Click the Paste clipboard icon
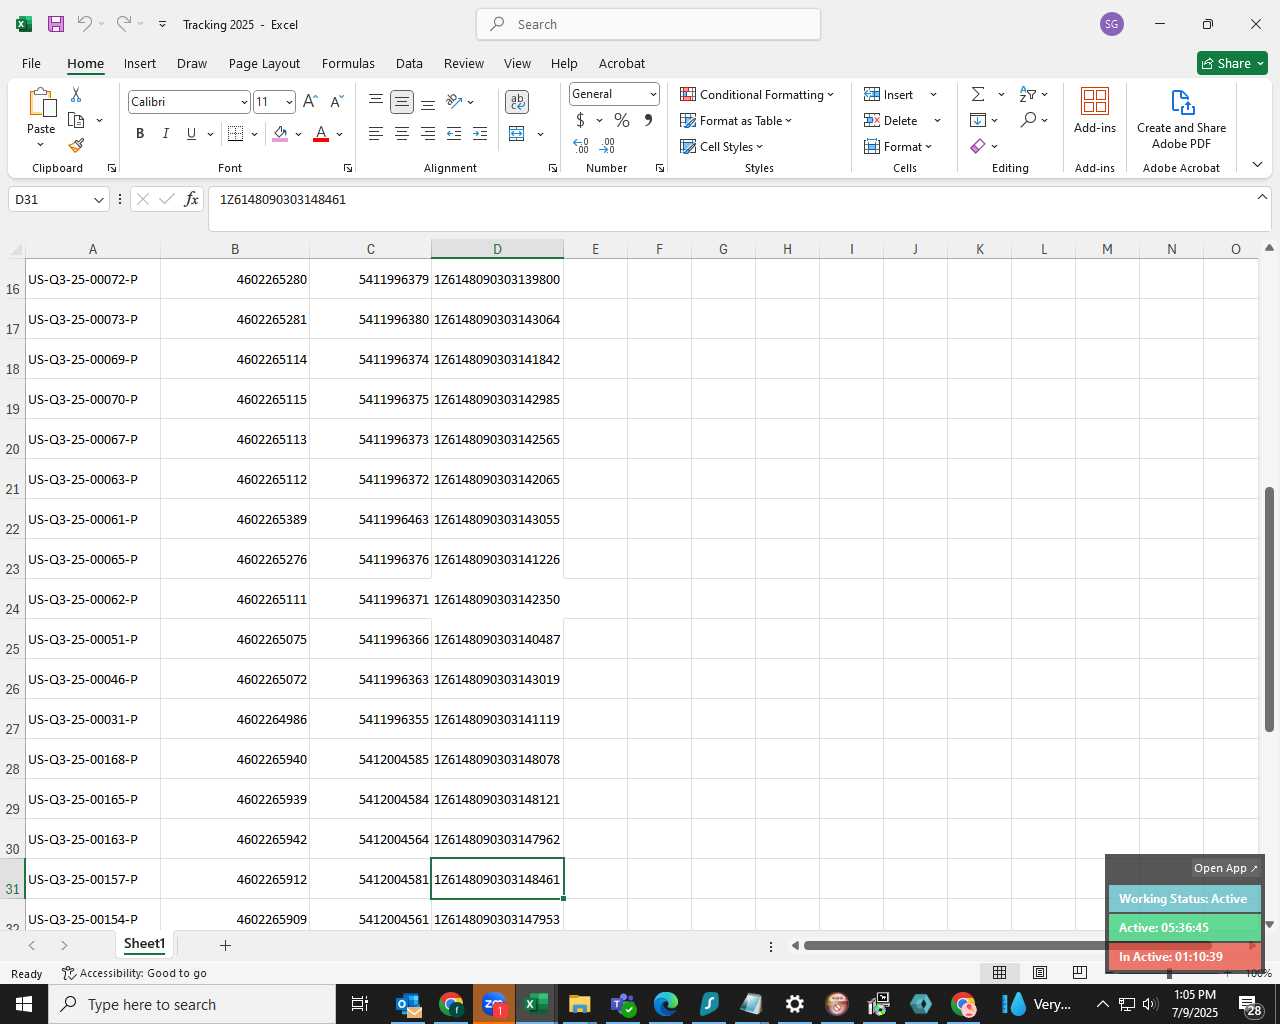This screenshot has height=1024, width=1280. point(41,103)
